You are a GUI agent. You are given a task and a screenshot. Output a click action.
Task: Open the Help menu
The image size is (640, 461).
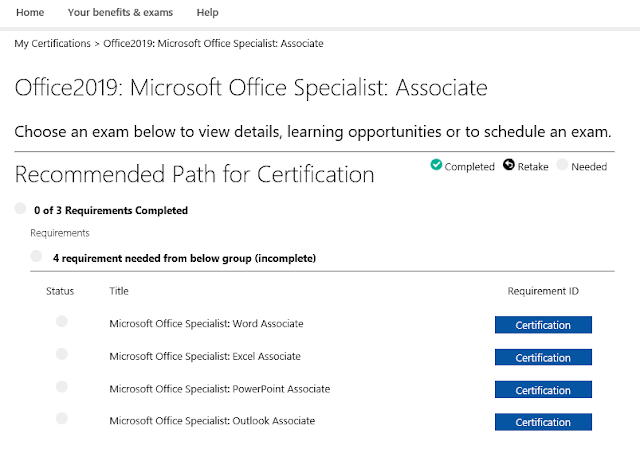tap(208, 13)
